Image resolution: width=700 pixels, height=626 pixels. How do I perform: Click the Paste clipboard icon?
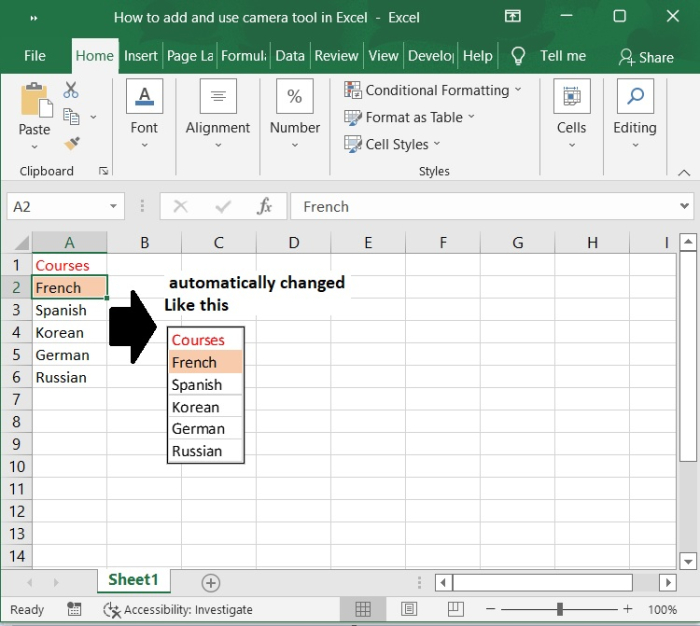coord(34,100)
